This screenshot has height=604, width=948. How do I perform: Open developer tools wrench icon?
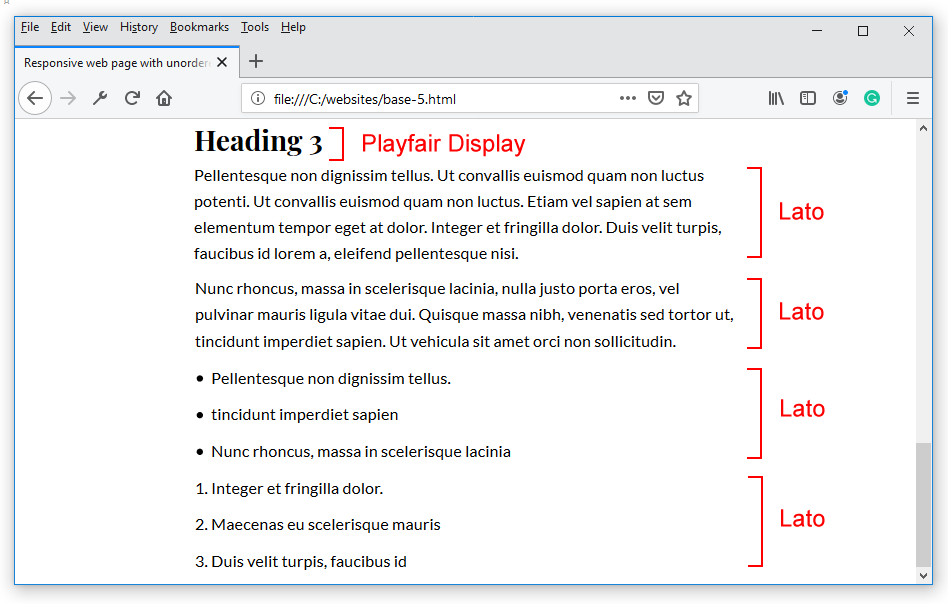coord(100,98)
